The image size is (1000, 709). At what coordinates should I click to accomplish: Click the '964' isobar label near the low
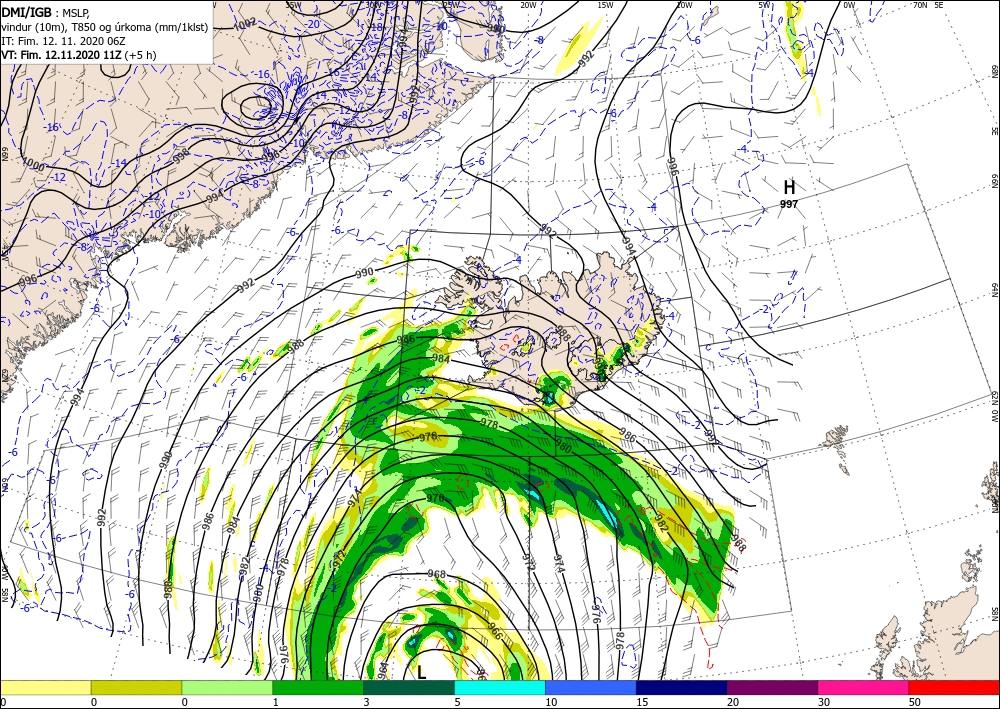[x=383, y=671]
